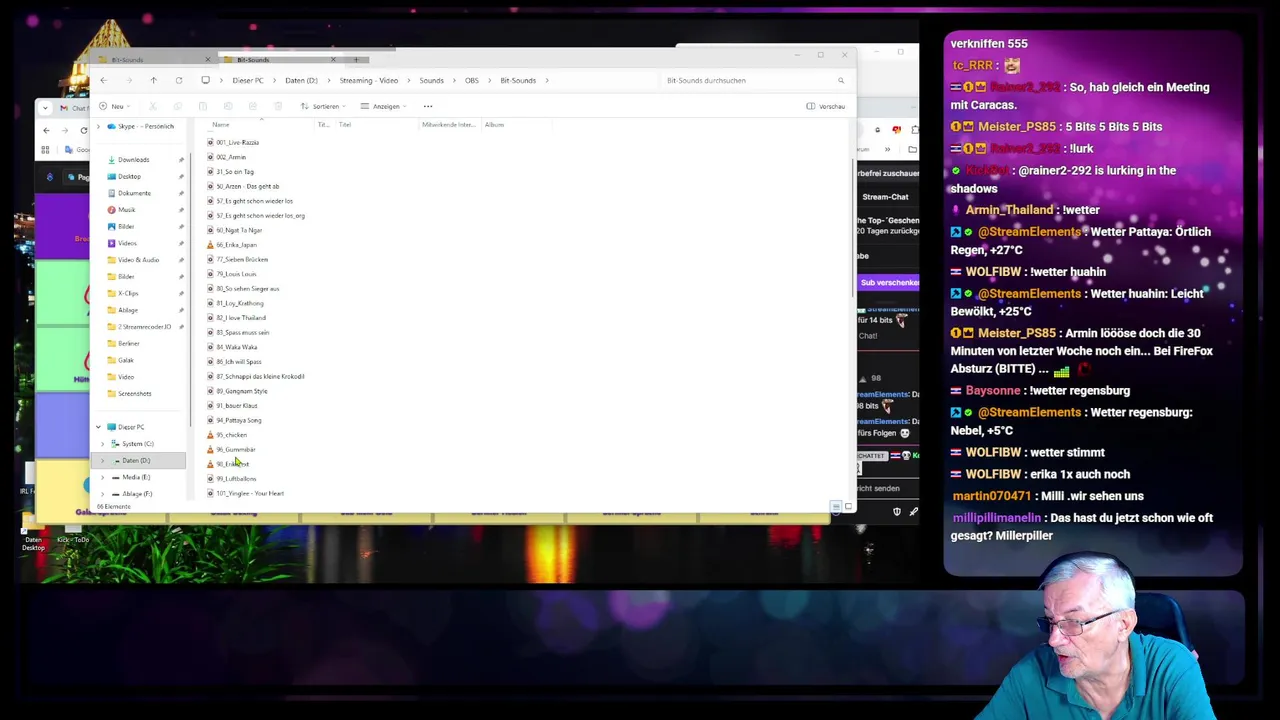Sort by the Titel column header
This screenshot has width=1280, height=720.
pos(345,125)
